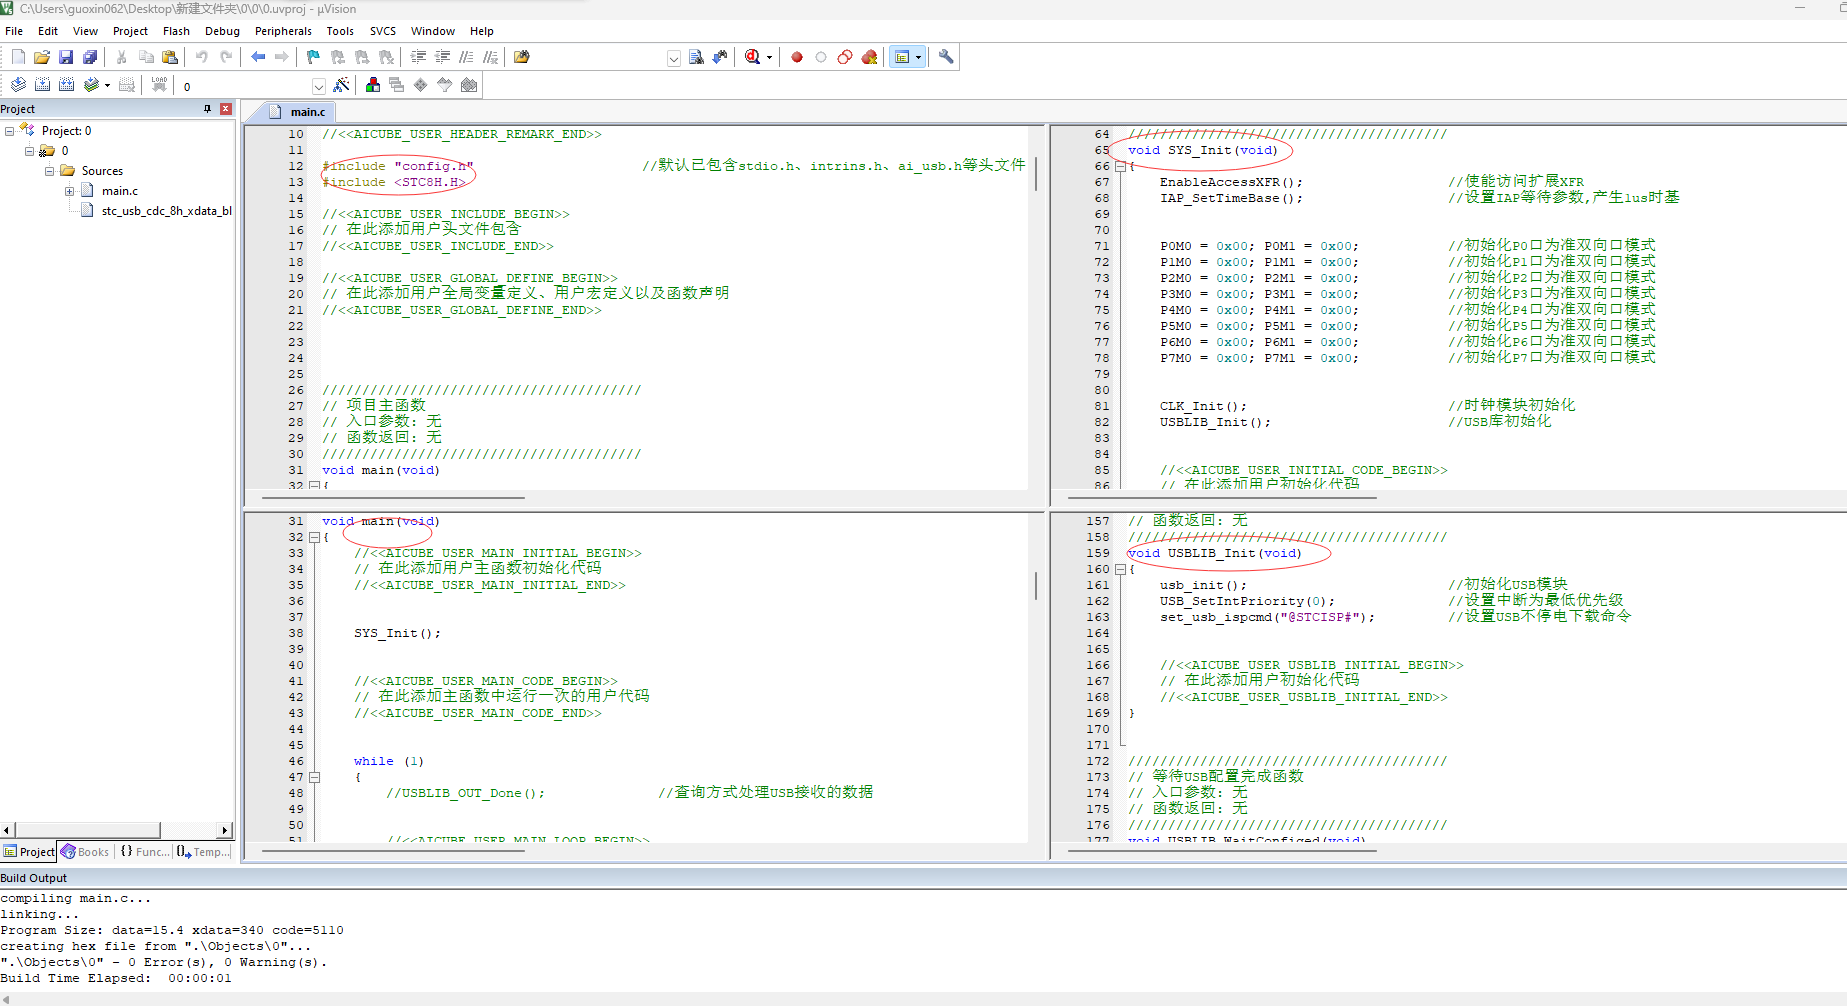The height and width of the screenshot is (1006, 1847).
Task: Collapse the 'Project: 0' tree node
Action: pos(10,131)
